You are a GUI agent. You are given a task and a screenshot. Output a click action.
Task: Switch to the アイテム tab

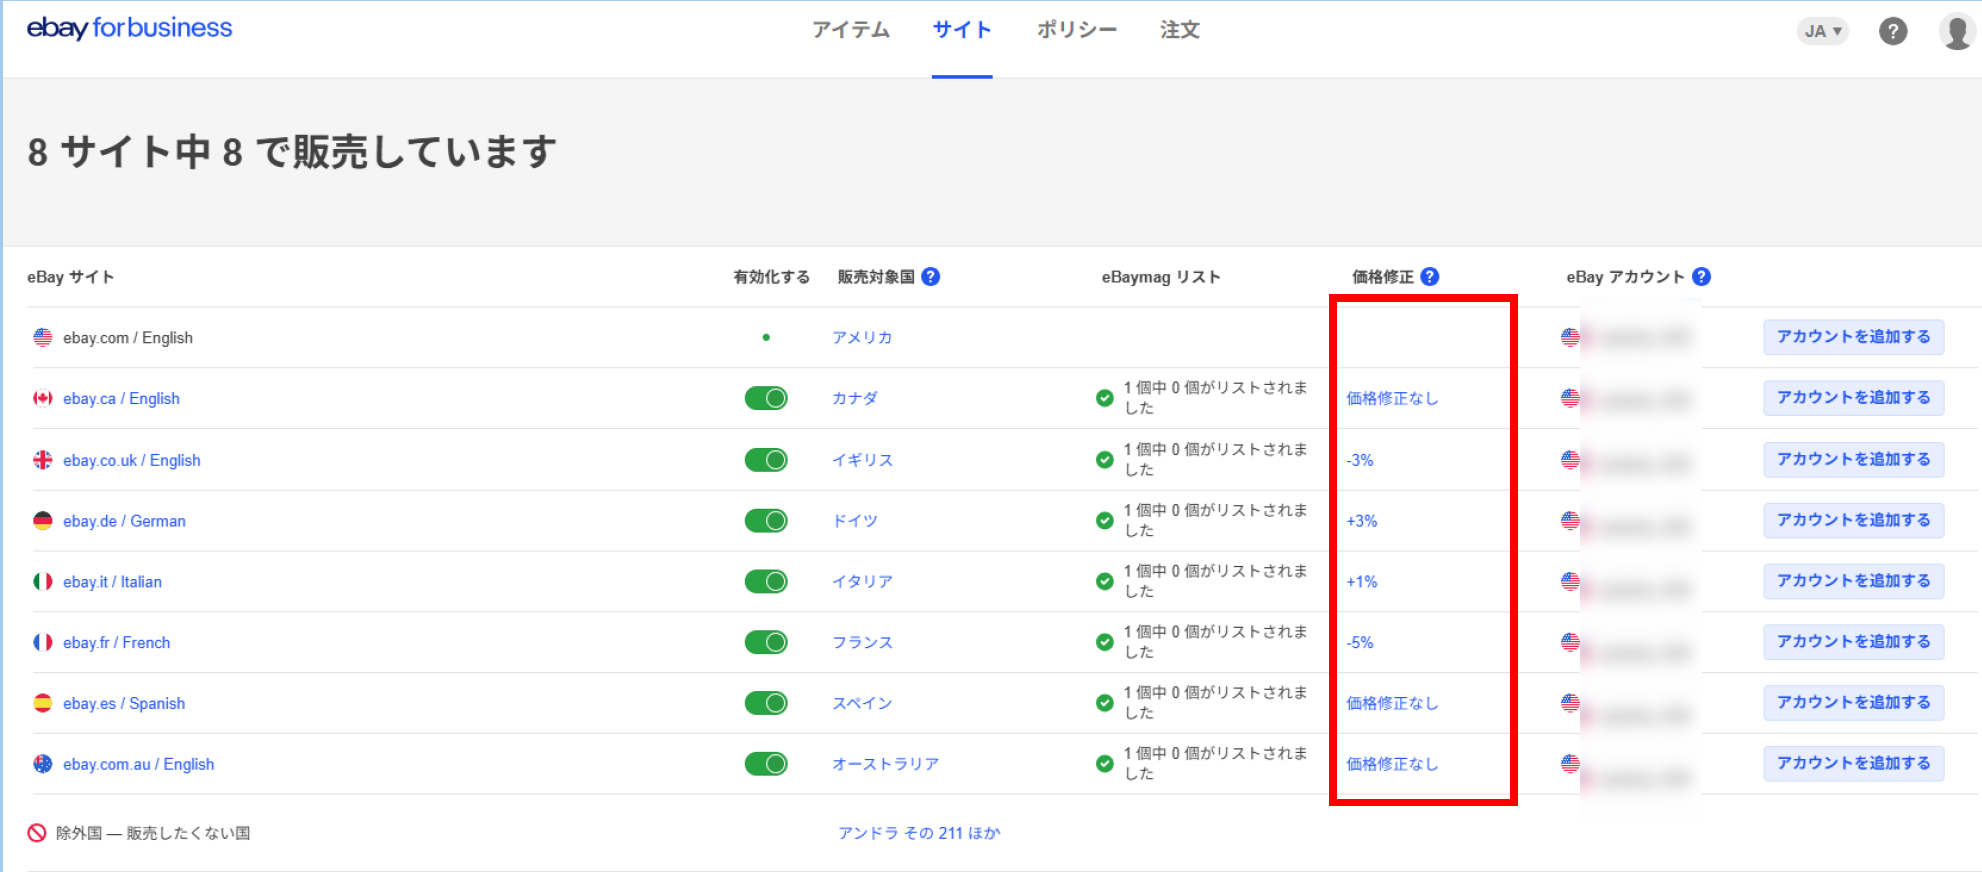click(x=850, y=30)
